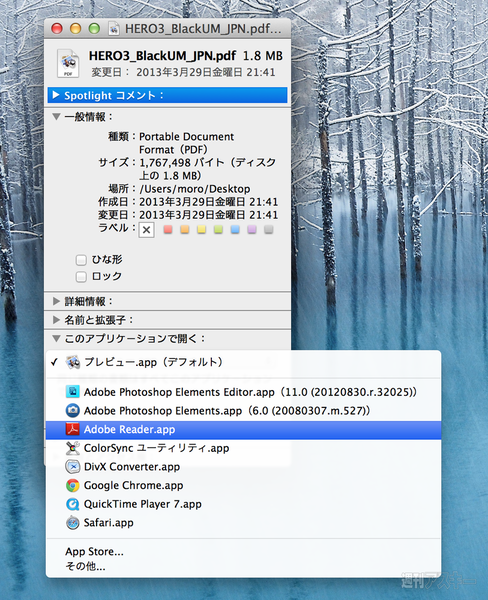The width and height of the screenshot is (488, 600).
Task: Choose Adobe Photoshop Elements.app 6.0
Action: (x=243, y=411)
